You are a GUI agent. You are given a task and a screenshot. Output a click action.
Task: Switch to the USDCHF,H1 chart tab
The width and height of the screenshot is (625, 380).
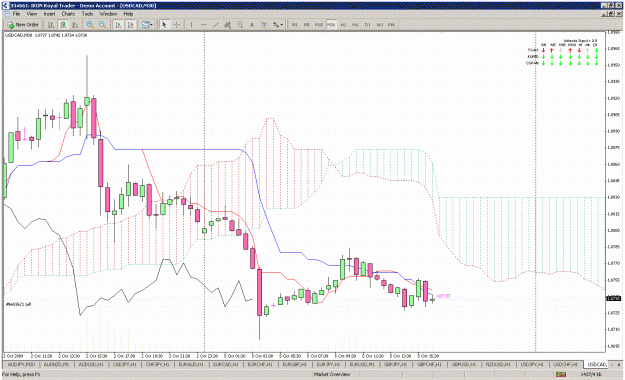(x=566, y=364)
